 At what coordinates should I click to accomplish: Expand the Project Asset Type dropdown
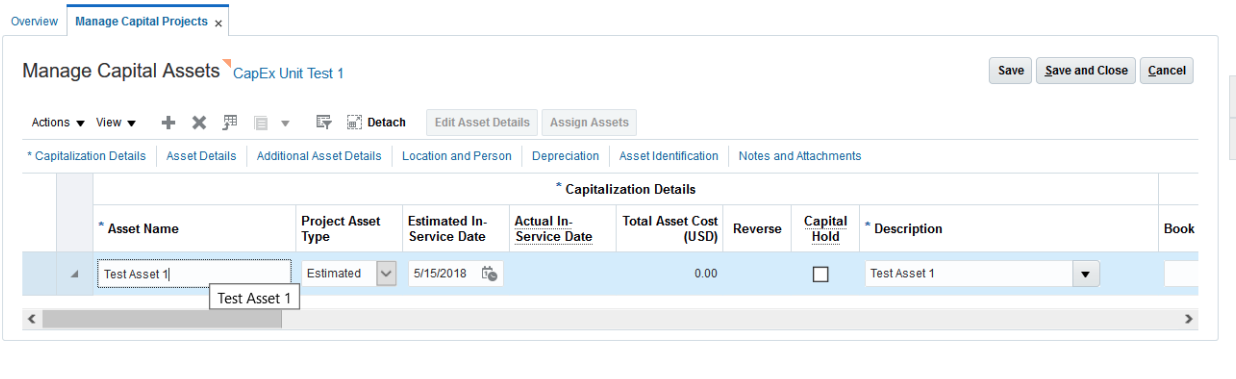(386, 273)
